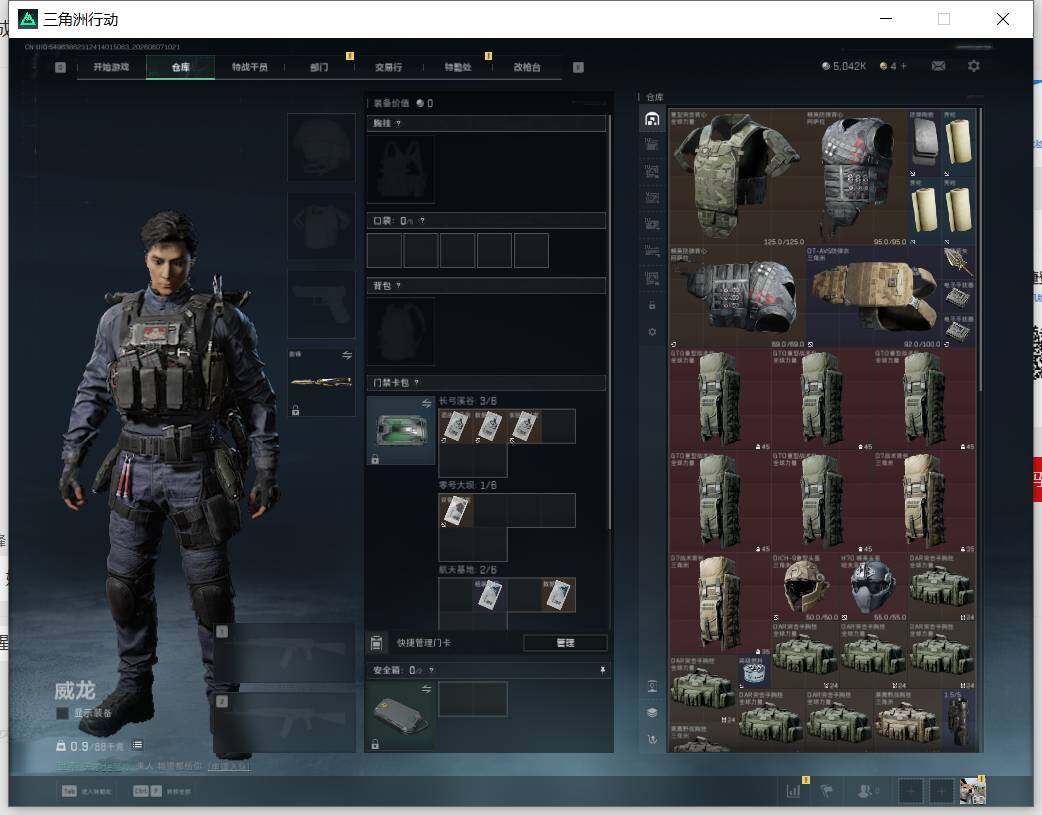Go to the 交易行 tab
Image resolution: width=1042 pixels, height=815 pixels.
pyautogui.click(x=388, y=67)
